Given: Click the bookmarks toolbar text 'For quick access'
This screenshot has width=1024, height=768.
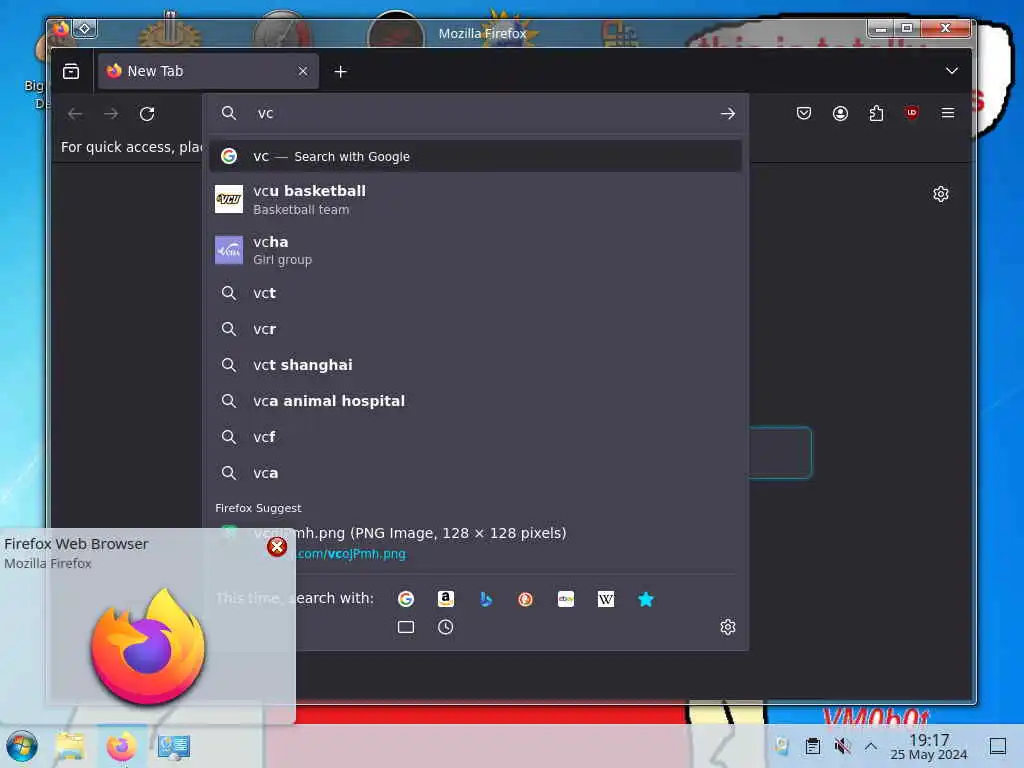Looking at the screenshot, I should tap(131, 147).
